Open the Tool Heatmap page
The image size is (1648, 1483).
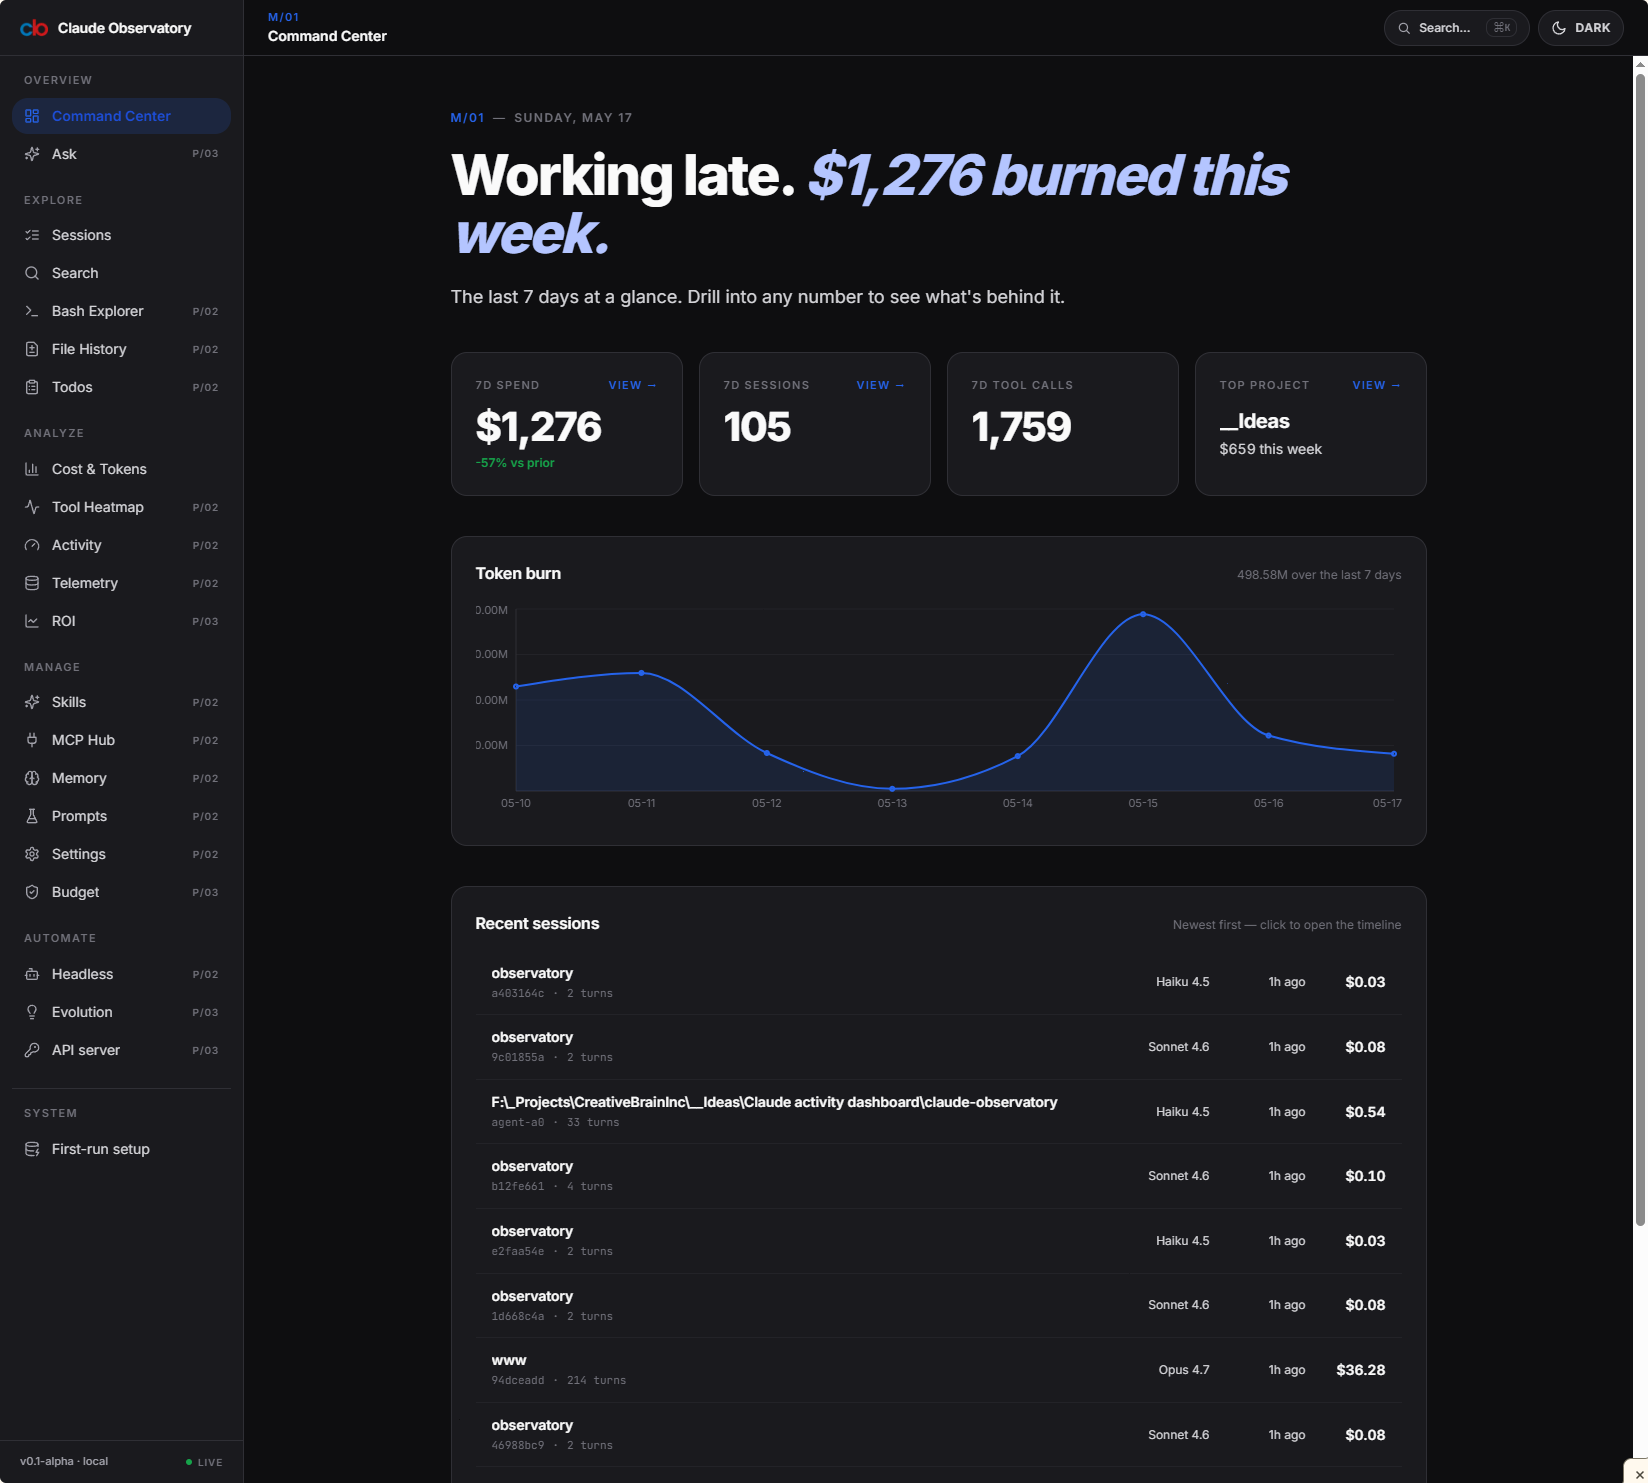[x=121, y=507]
